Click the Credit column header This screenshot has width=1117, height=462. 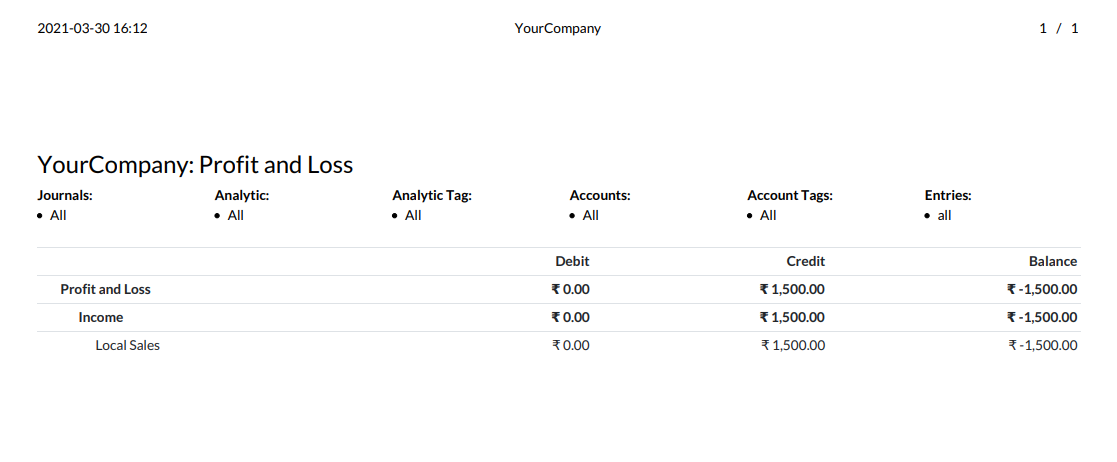point(806,261)
